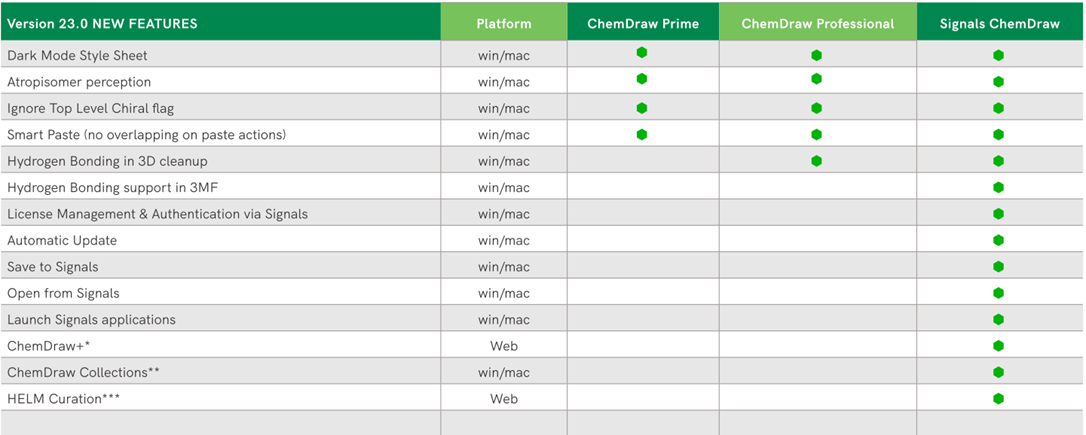Select the ChemDraw Professional column header

pos(818,24)
